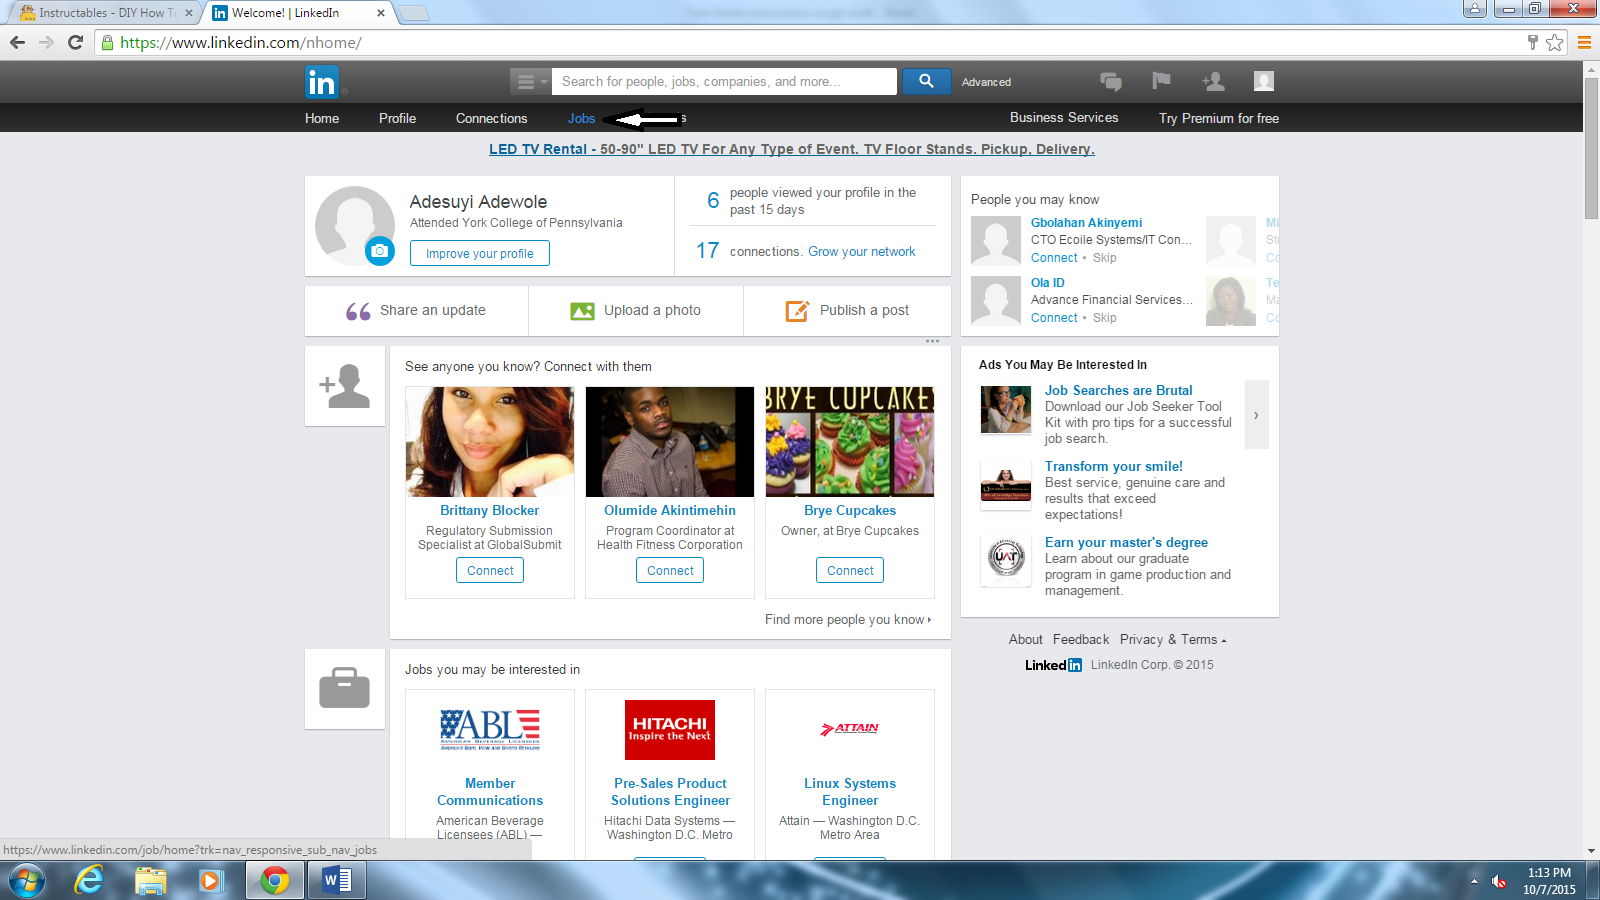Open the three-dot options above the feed
Screen dimensions: 1600x900
[932, 341]
